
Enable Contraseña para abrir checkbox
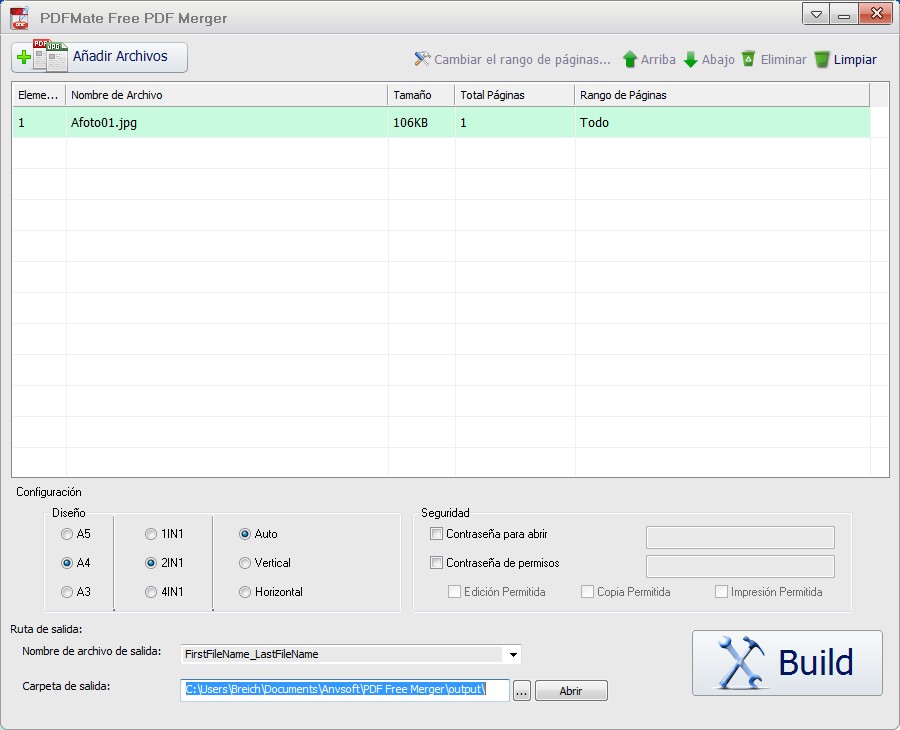pos(436,534)
